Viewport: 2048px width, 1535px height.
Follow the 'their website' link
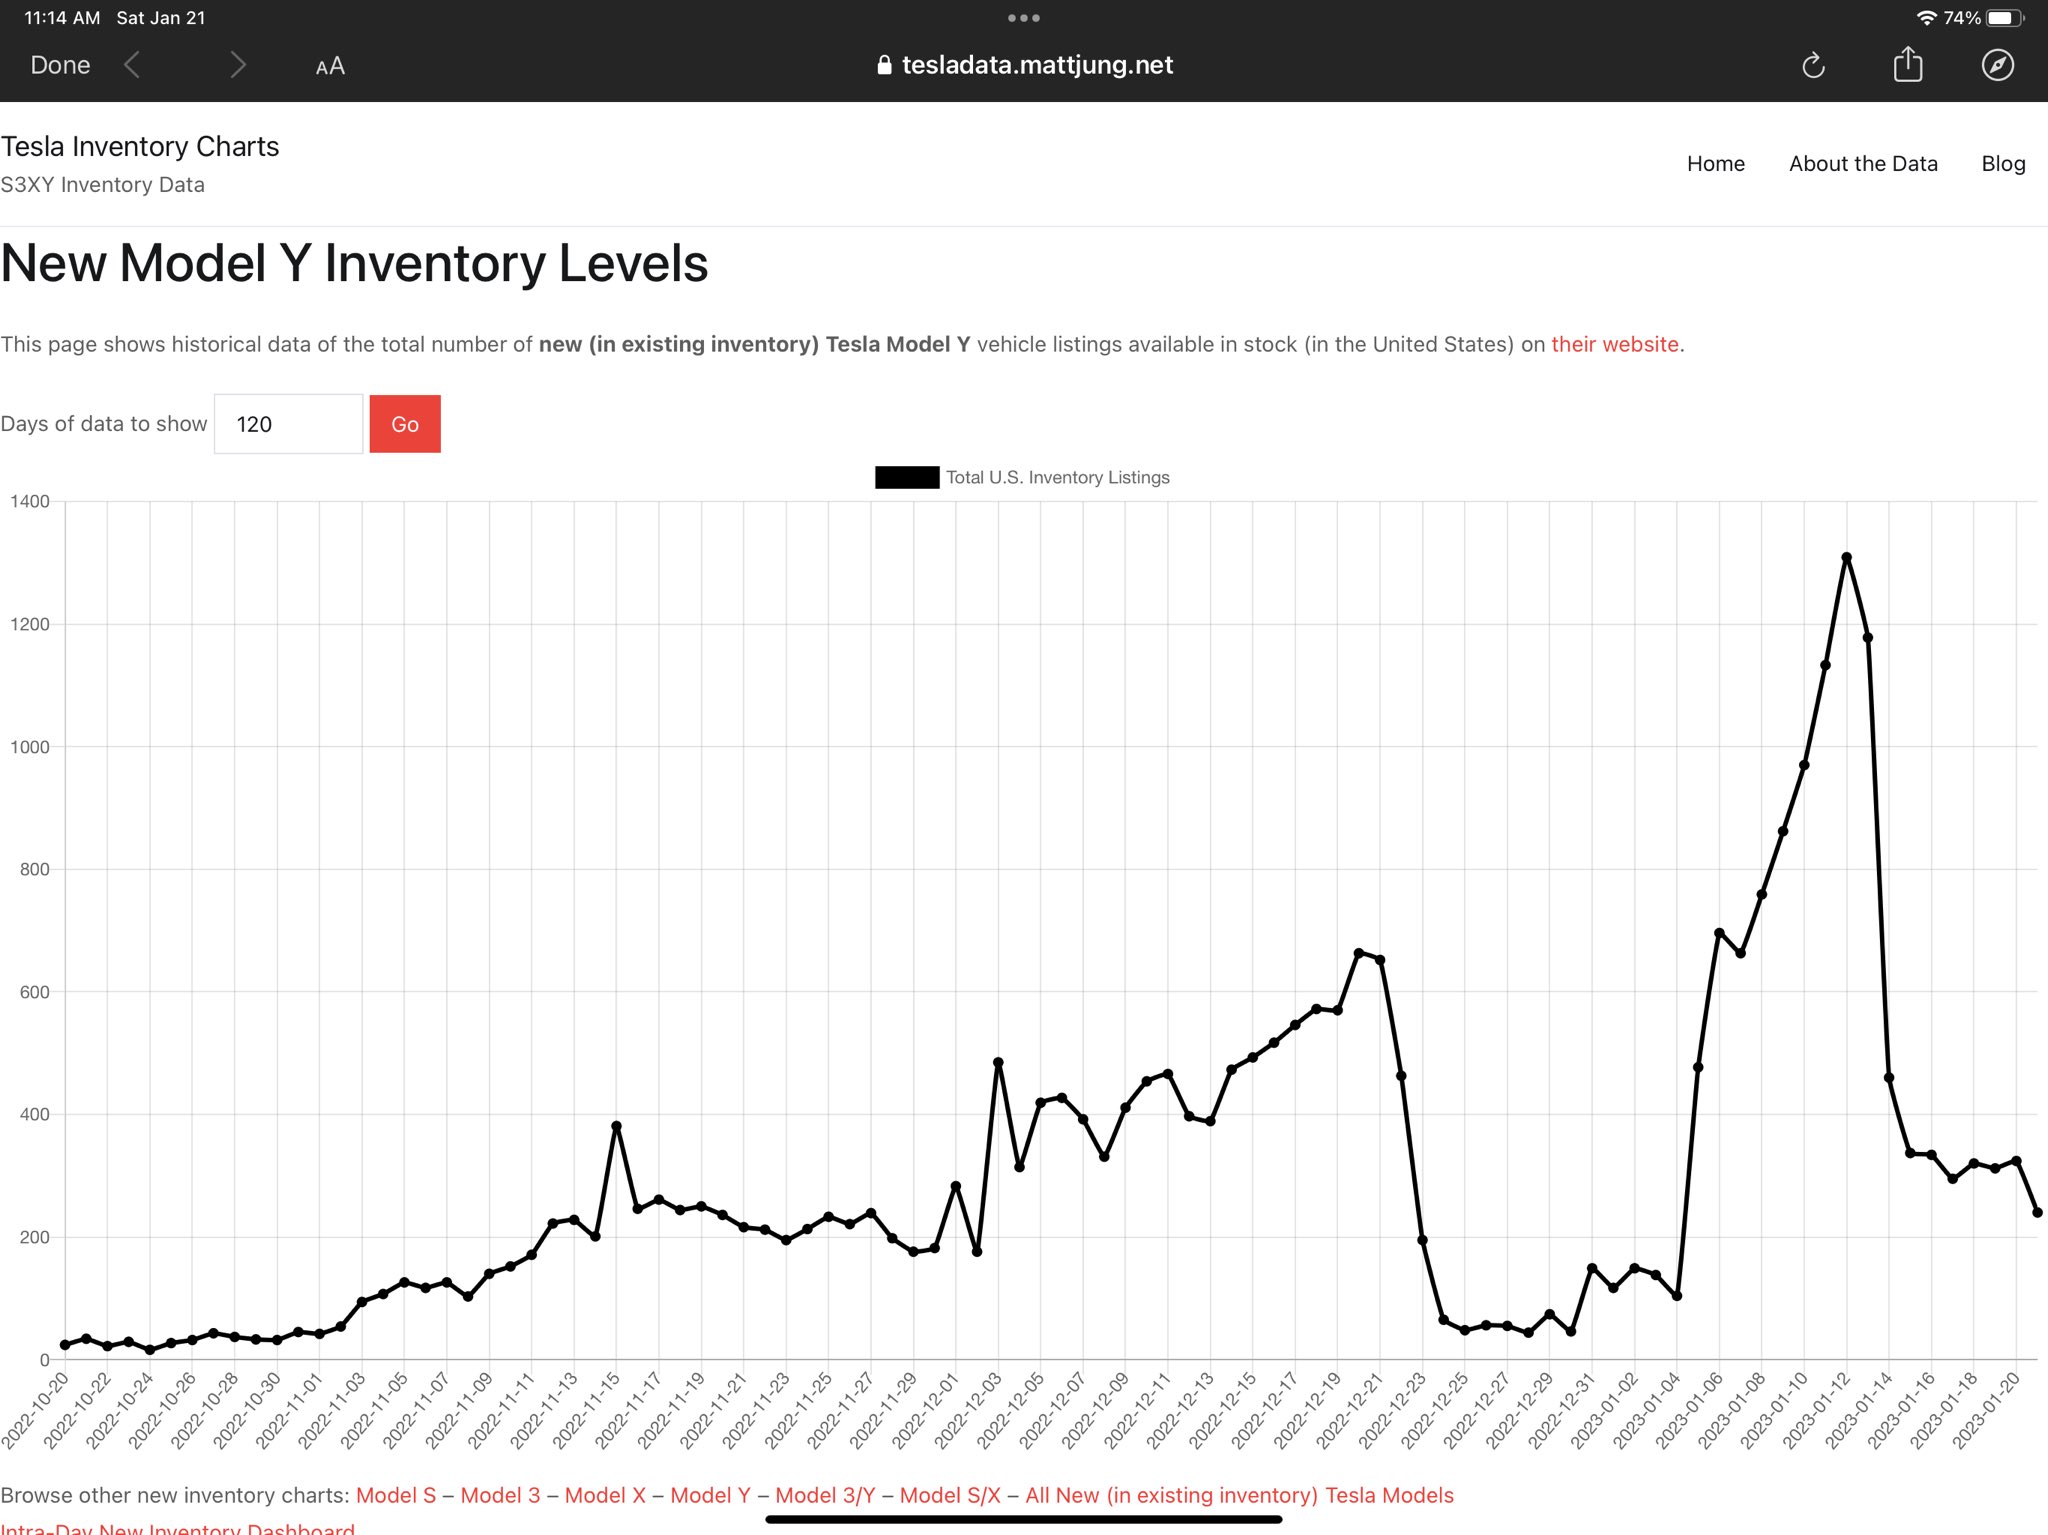pos(1614,344)
